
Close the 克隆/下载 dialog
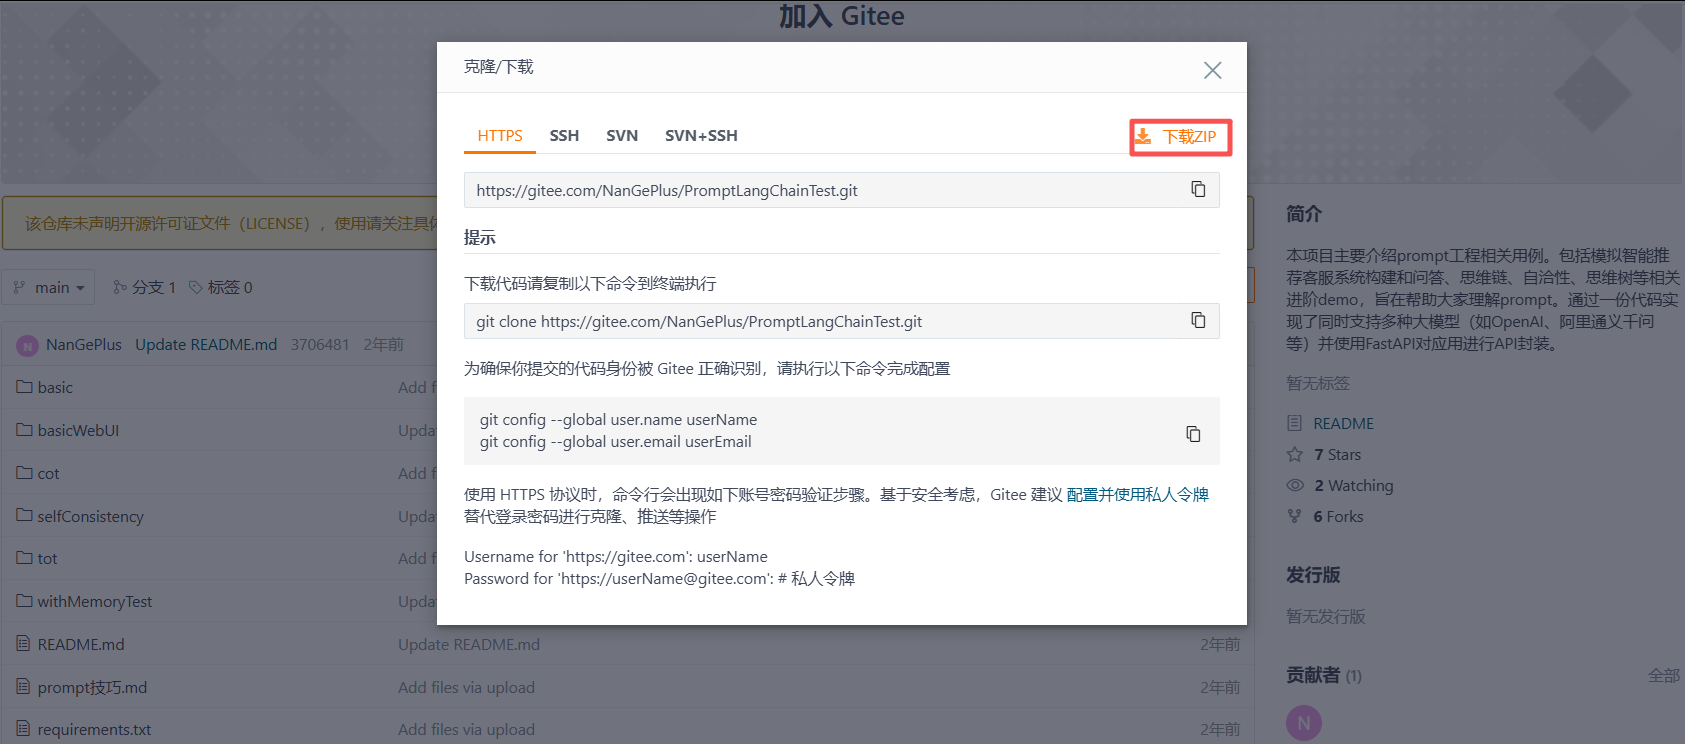coord(1213,70)
